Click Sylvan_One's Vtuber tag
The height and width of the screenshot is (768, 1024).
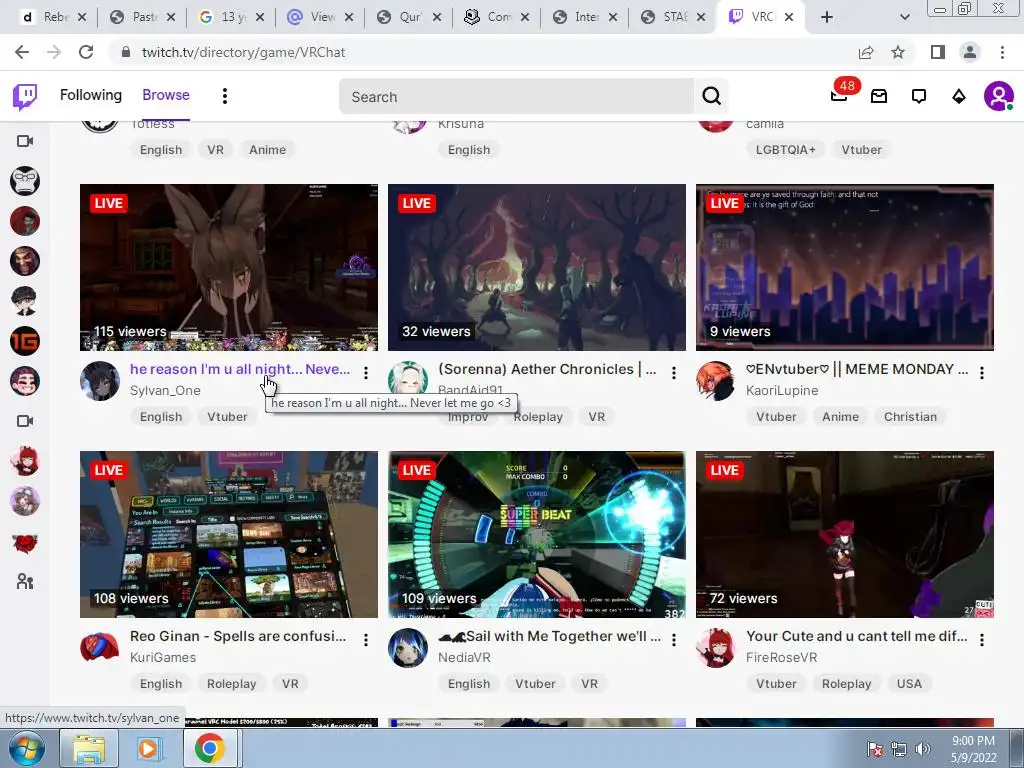(227, 417)
